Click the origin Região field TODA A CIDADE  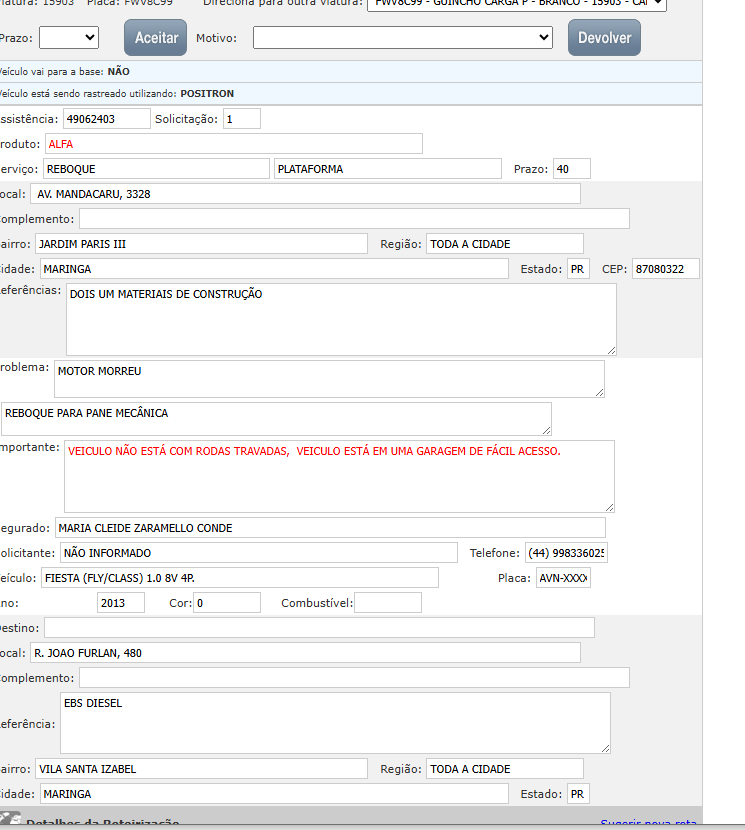click(x=505, y=243)
